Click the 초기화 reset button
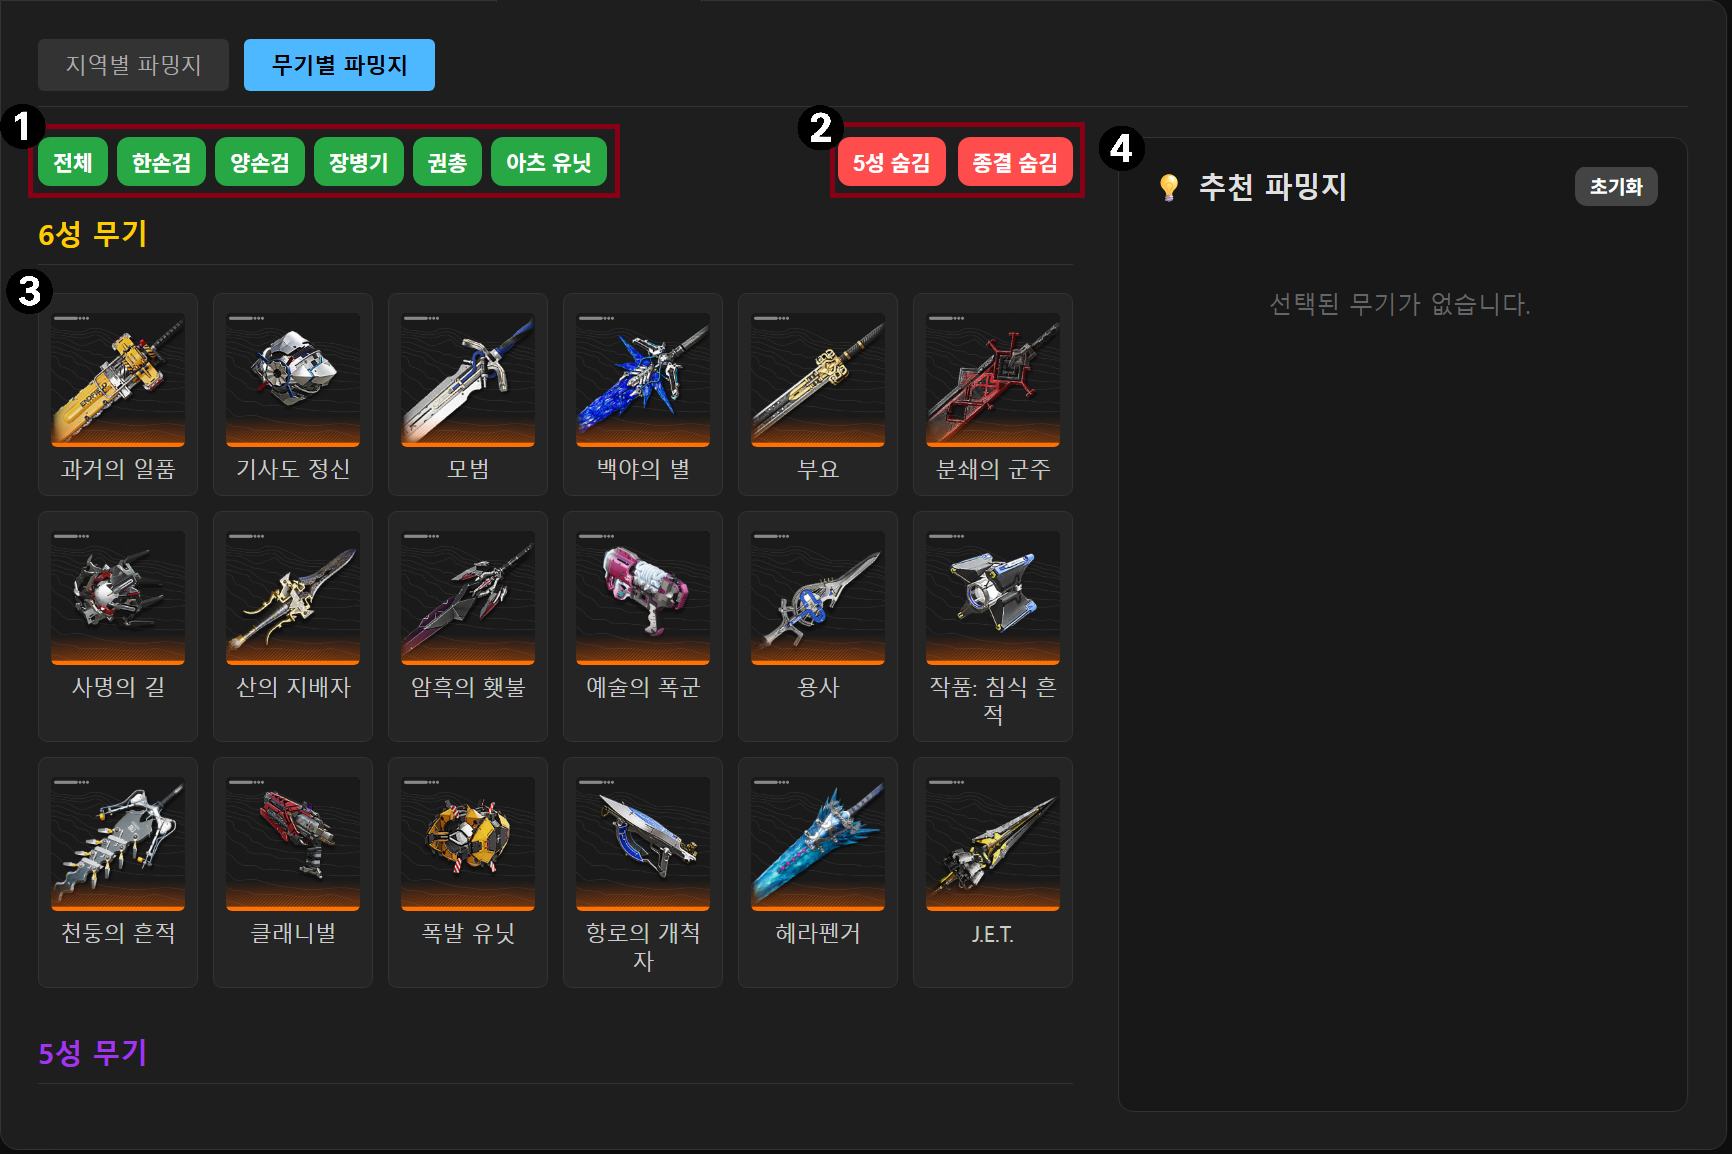 (1616, 187)
